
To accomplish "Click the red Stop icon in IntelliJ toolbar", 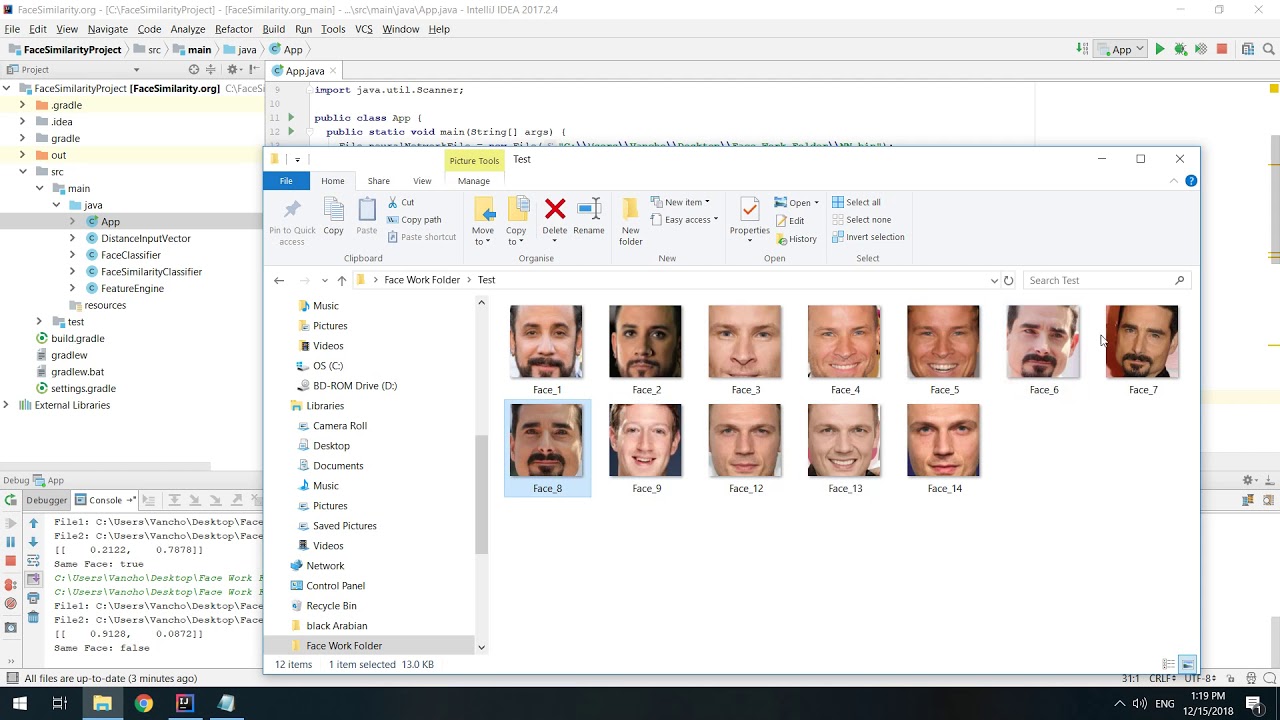I will (1222, 49).
